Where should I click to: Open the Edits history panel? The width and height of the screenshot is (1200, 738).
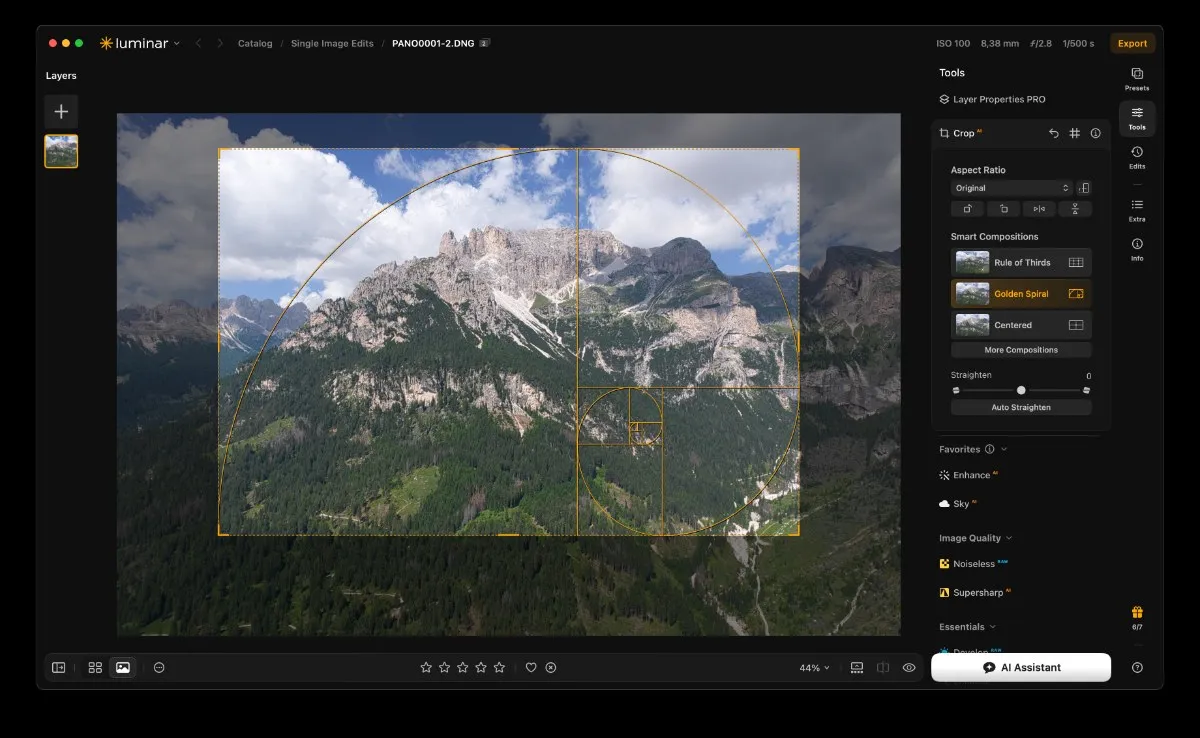point(1137,157)
